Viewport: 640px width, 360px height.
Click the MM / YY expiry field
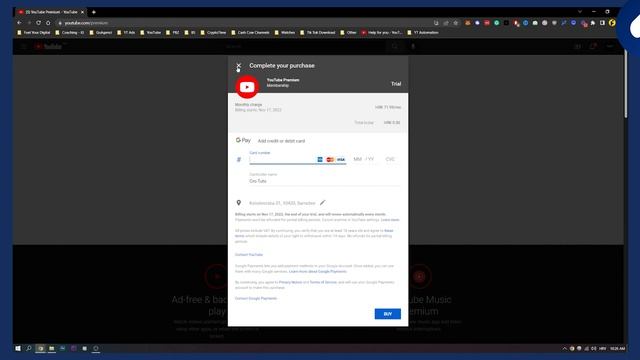click(363, 159)
